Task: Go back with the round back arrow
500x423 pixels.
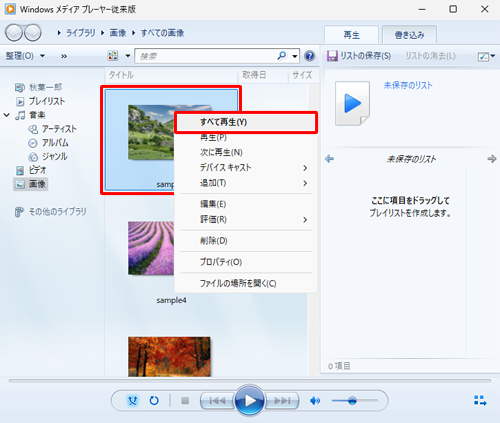Action: coord(14,33)
